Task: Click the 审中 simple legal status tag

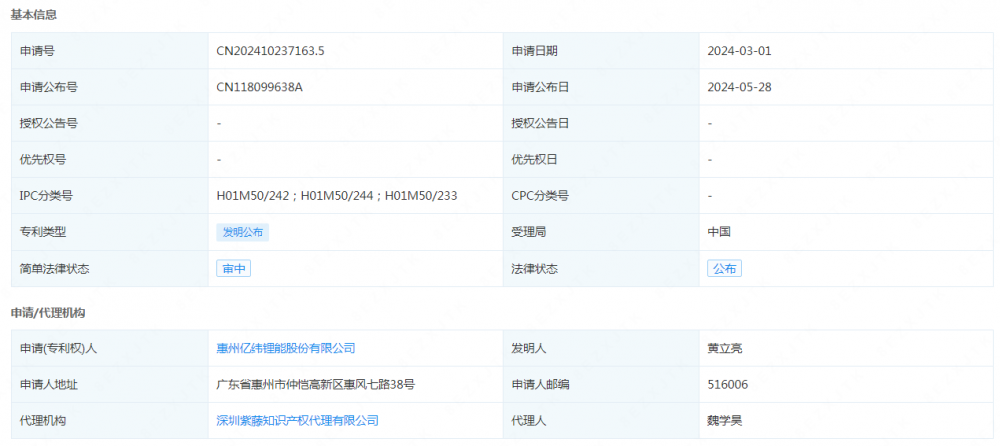Action: 234,269
